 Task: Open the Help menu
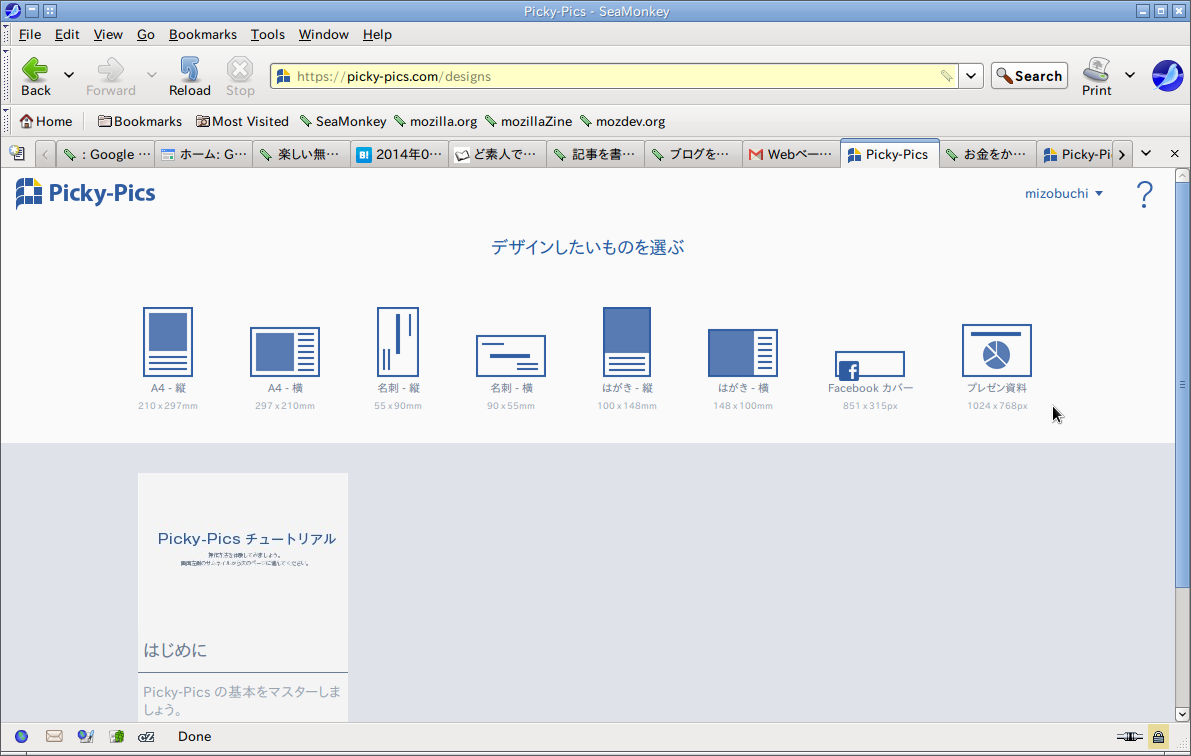(377, 34)
